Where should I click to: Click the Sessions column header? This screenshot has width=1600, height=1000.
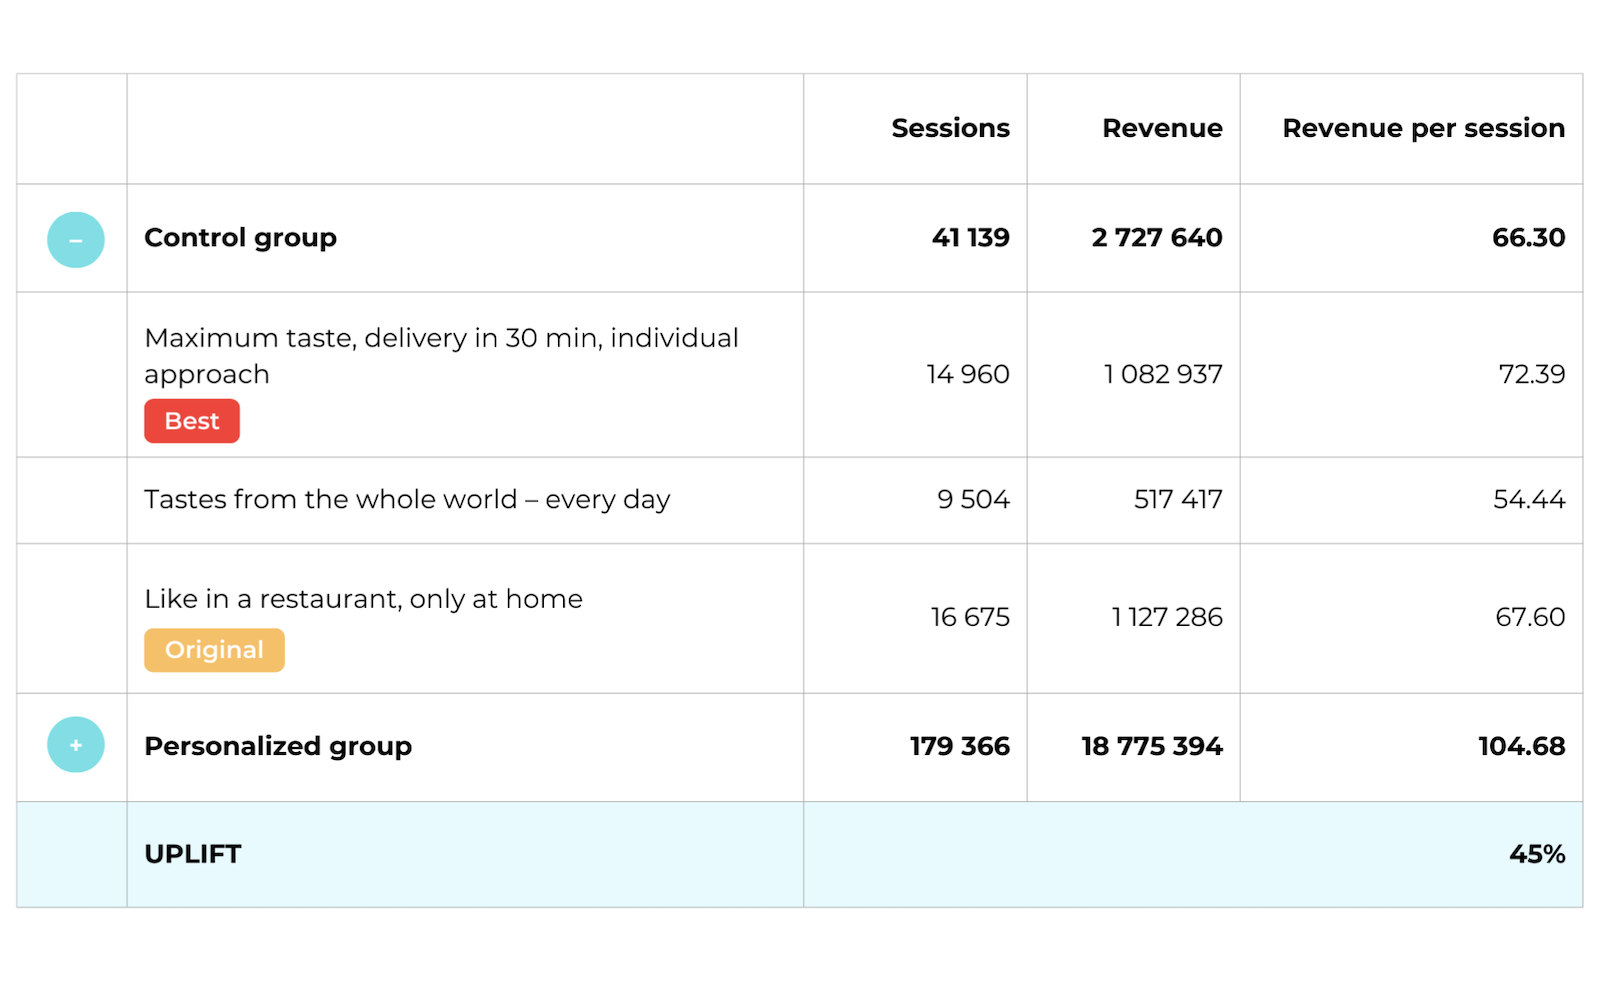(950, 128)
